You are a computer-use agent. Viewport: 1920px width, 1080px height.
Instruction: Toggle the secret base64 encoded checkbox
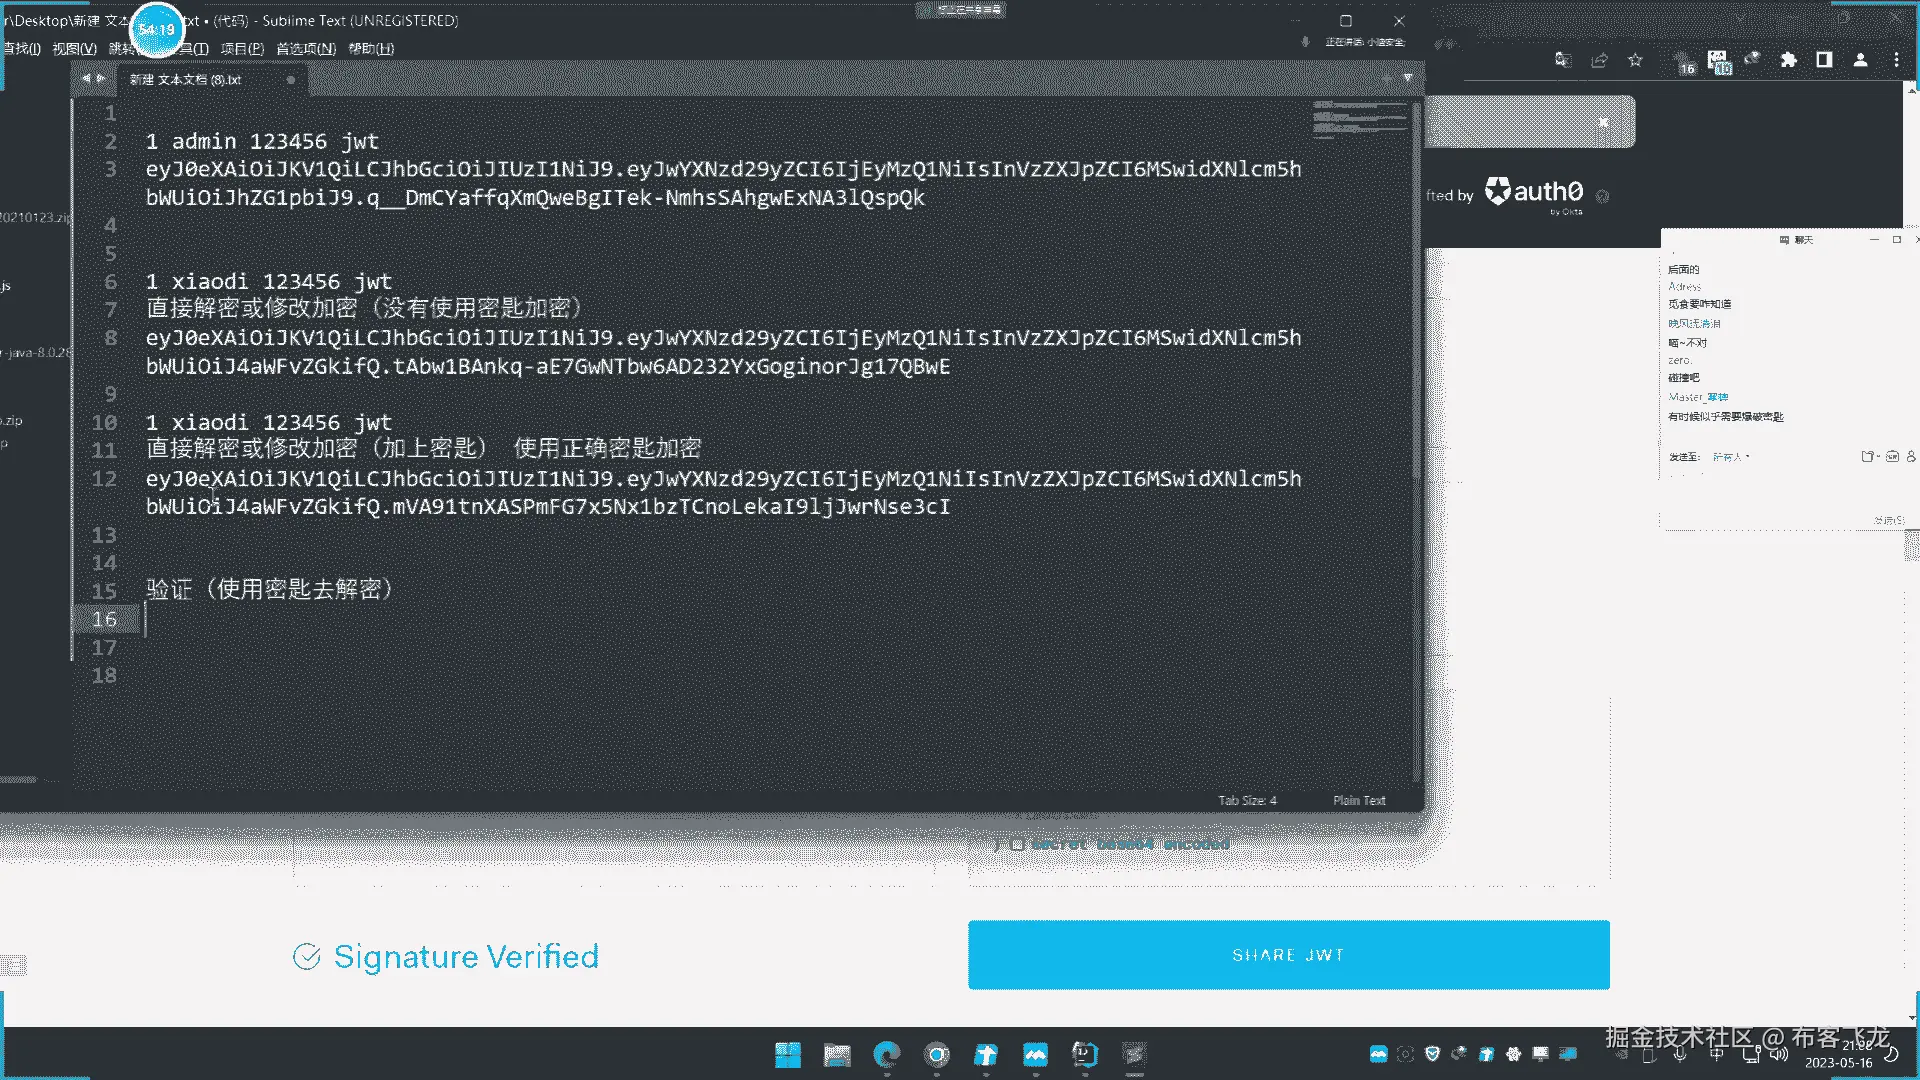click(1017, 844)
